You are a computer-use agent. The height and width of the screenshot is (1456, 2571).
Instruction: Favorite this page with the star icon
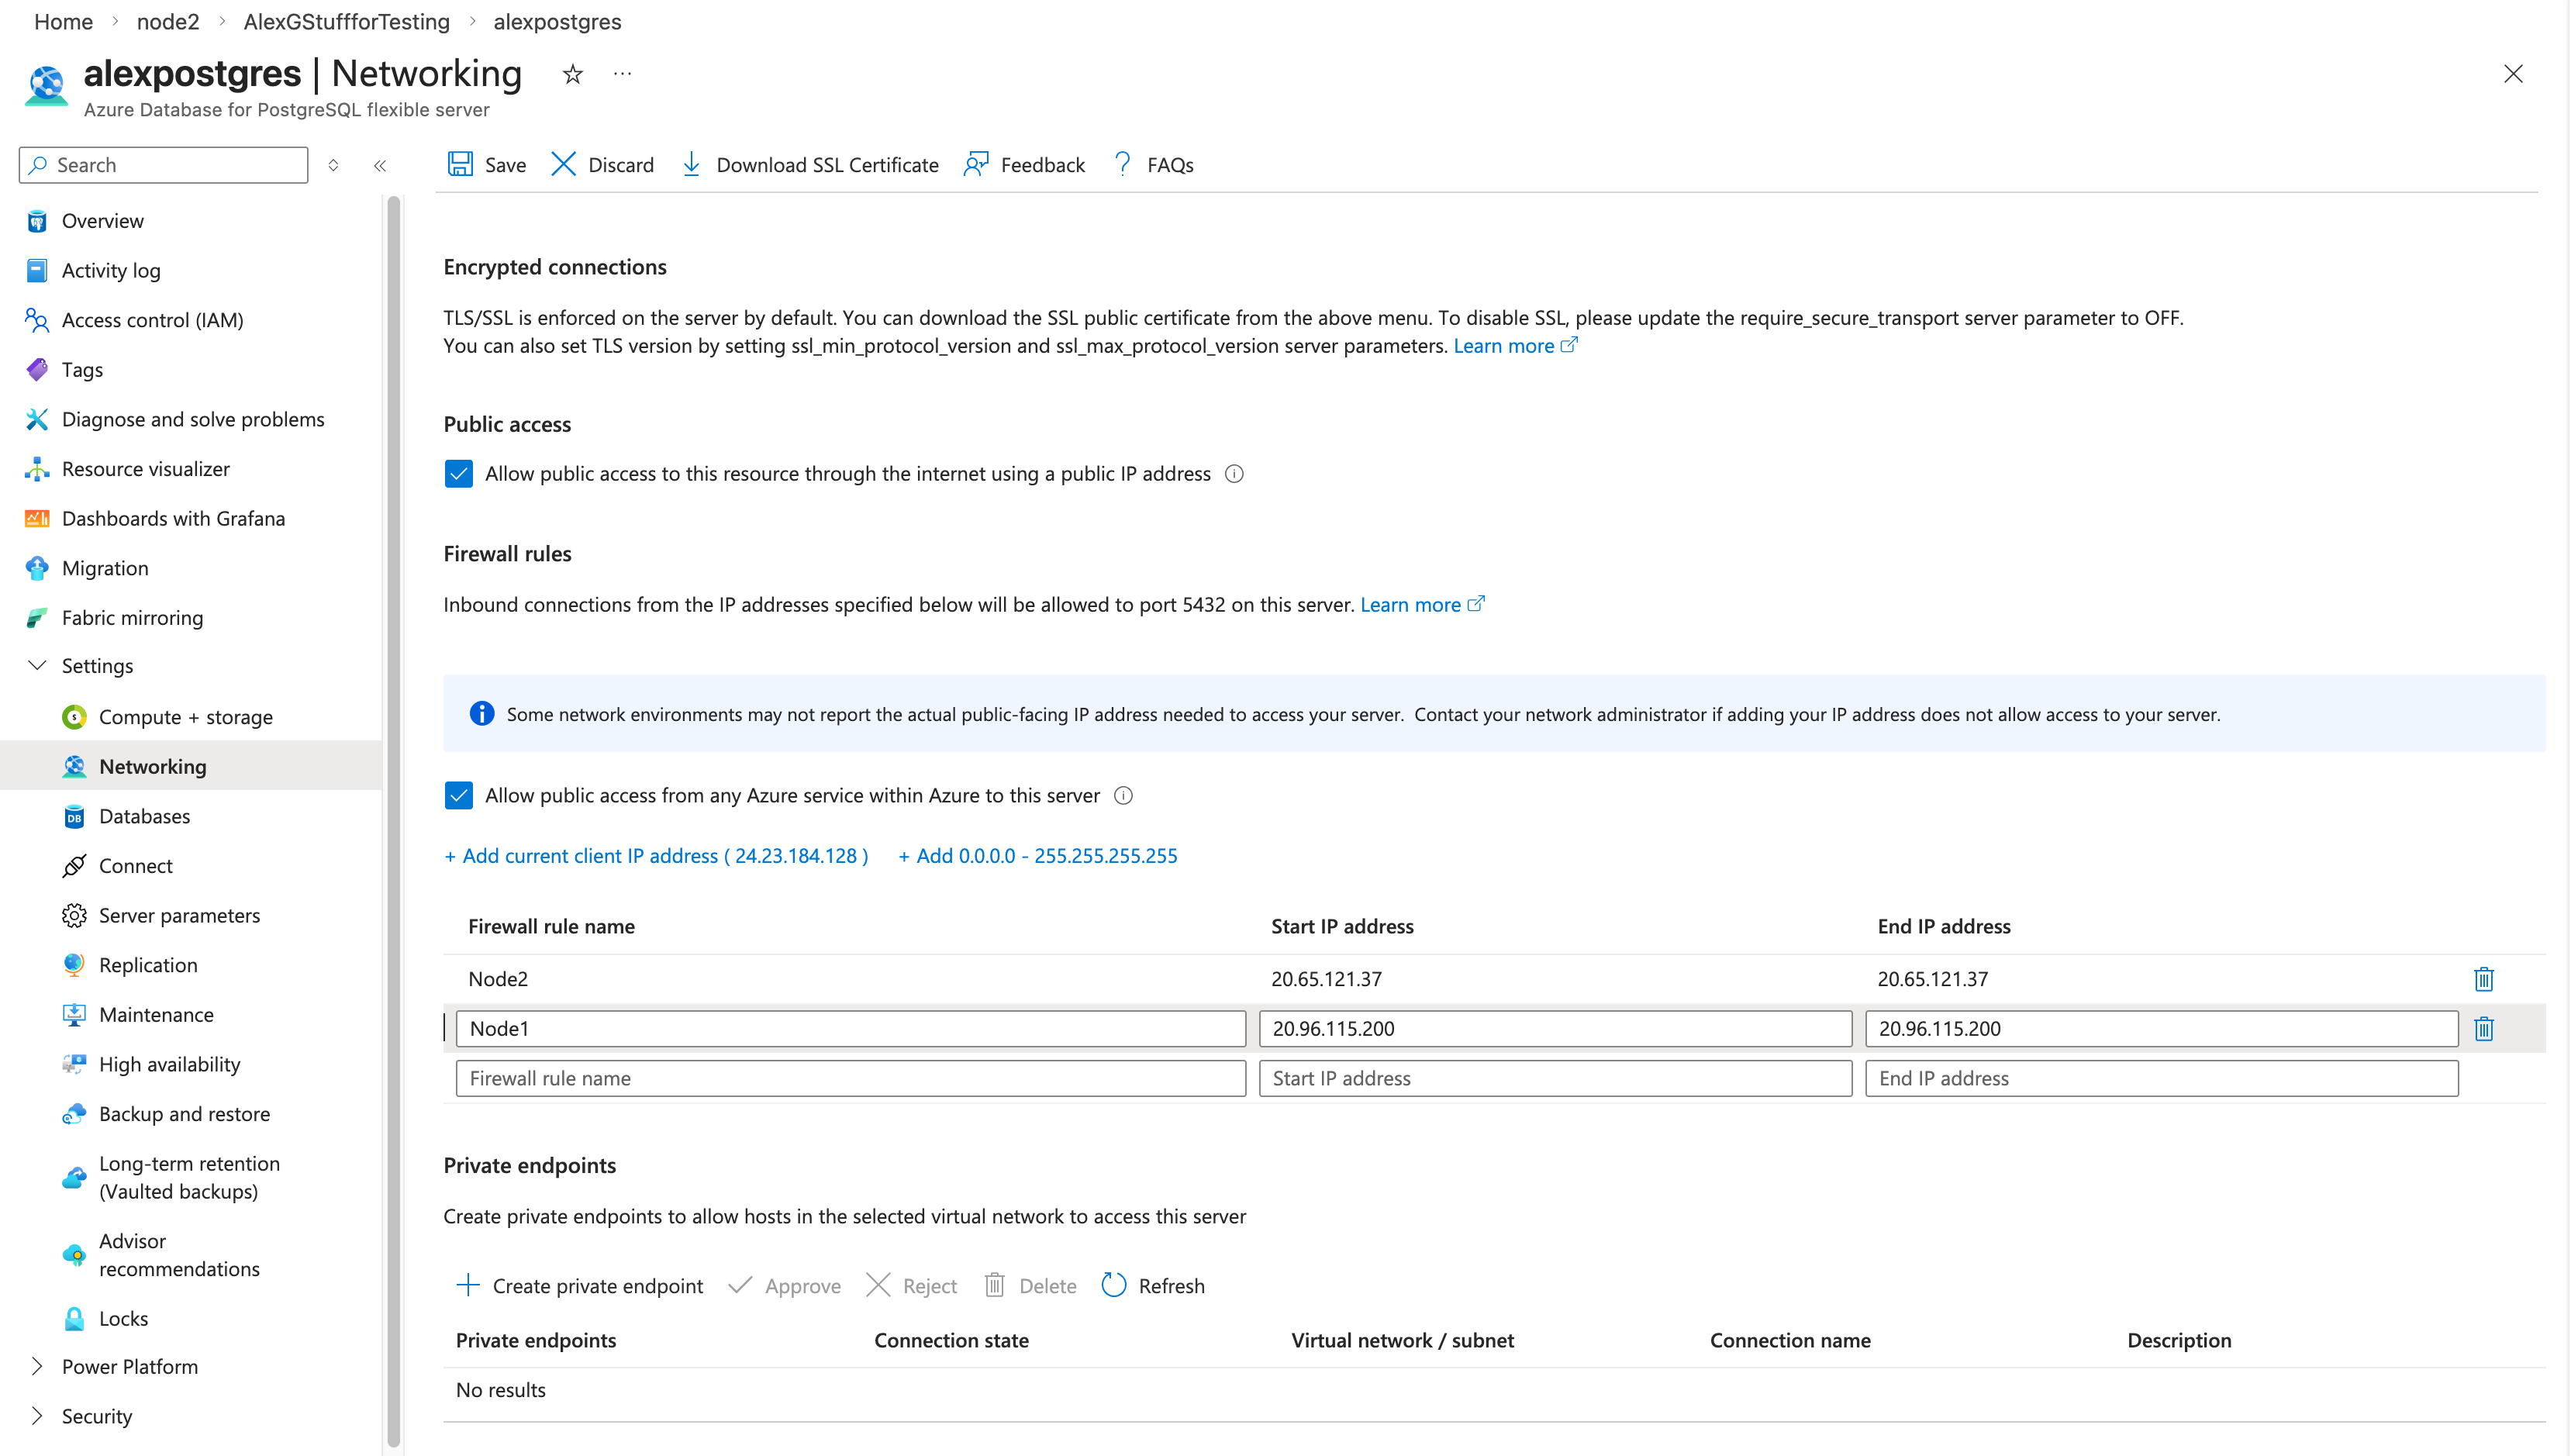pos(572,74)
